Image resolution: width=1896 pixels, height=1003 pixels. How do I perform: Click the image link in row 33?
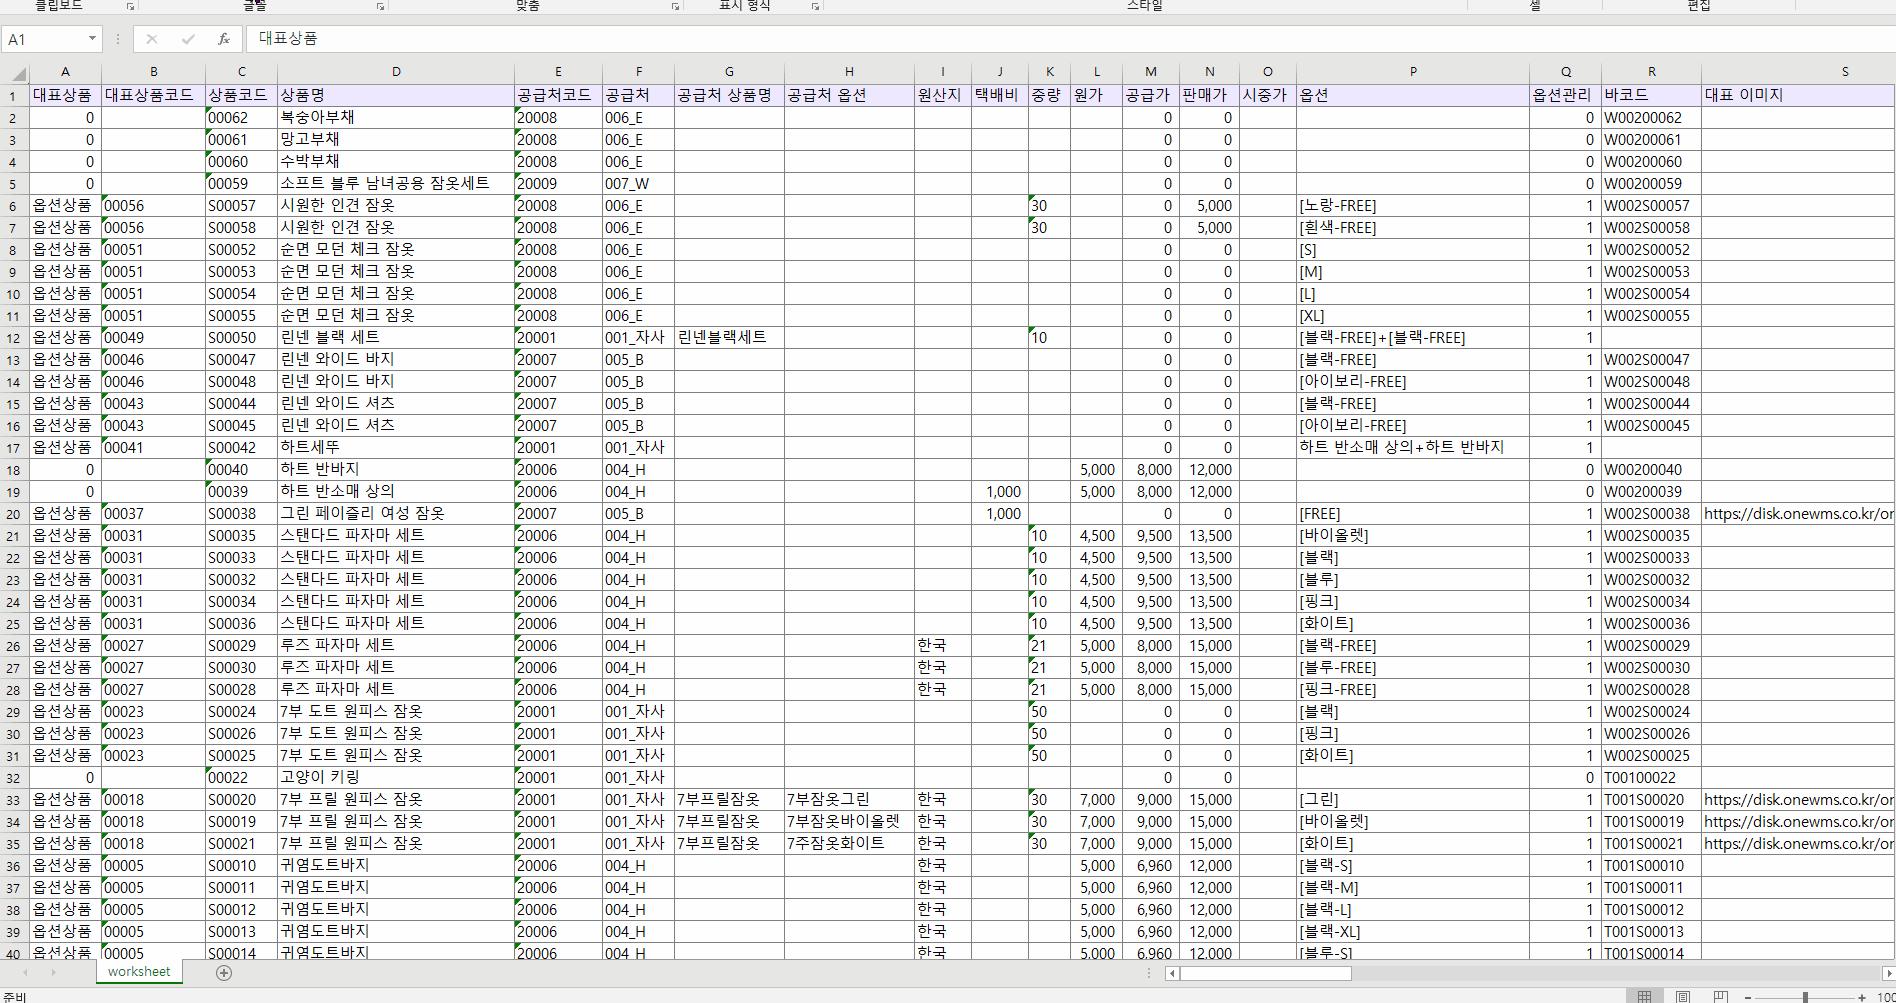1798,799
